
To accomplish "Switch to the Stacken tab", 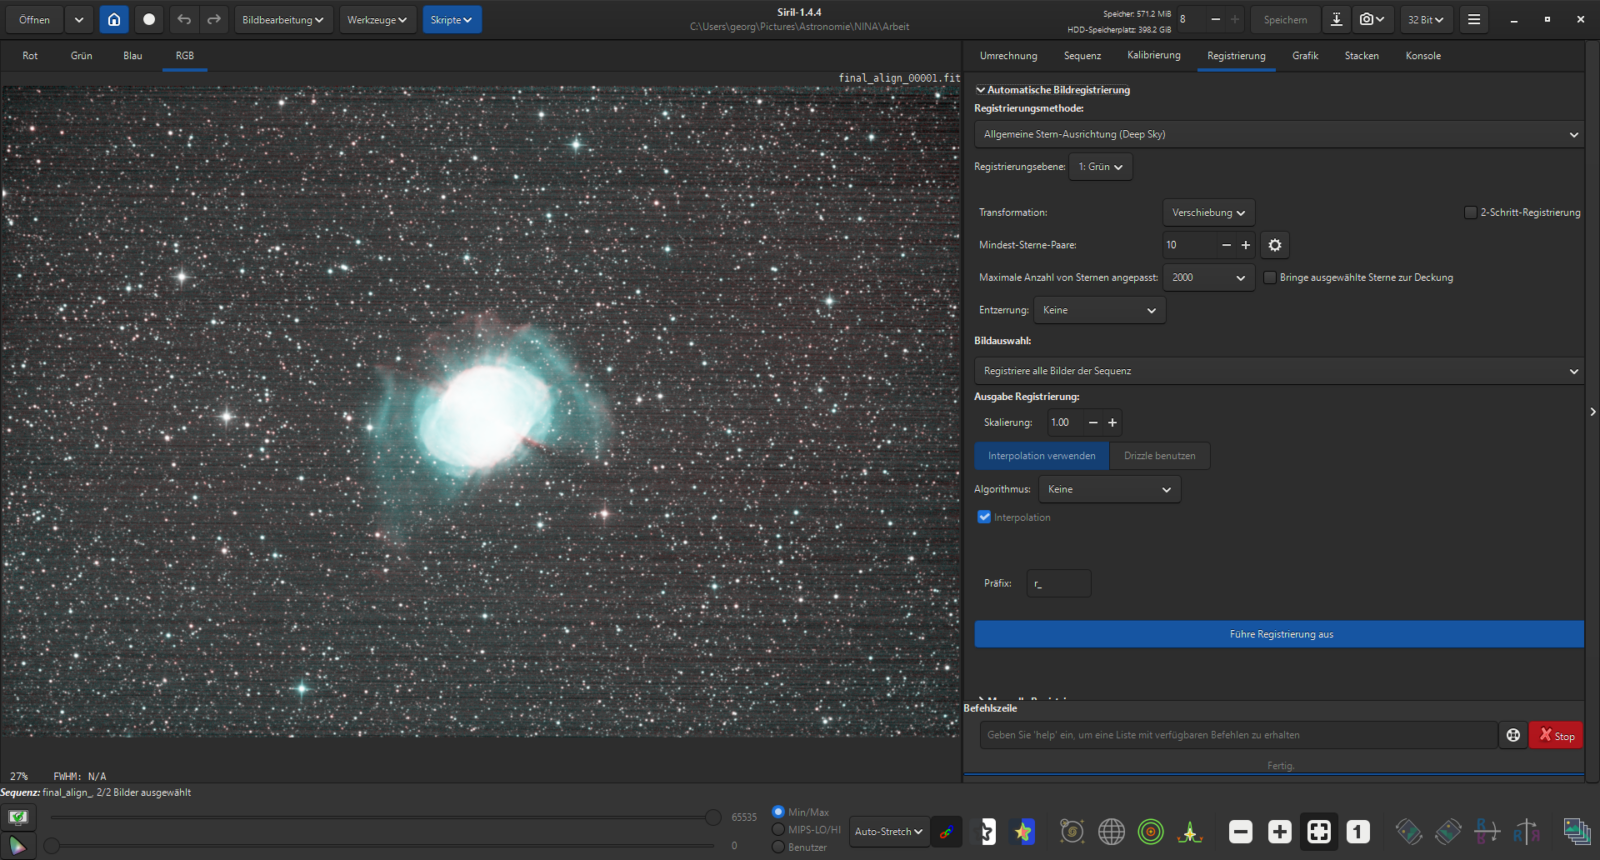I will point(1361,56).
